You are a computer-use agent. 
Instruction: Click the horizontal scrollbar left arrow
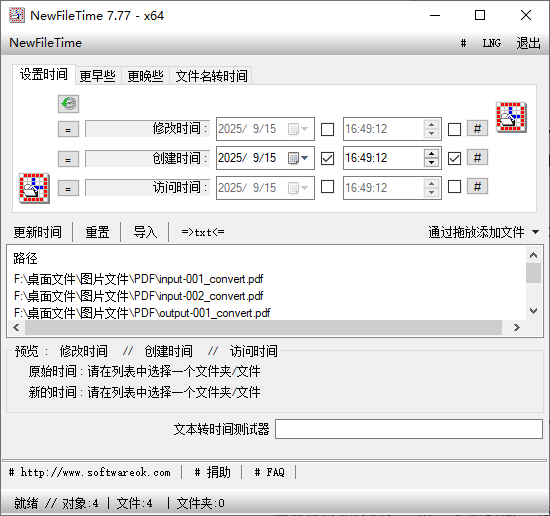click(16, 328)
